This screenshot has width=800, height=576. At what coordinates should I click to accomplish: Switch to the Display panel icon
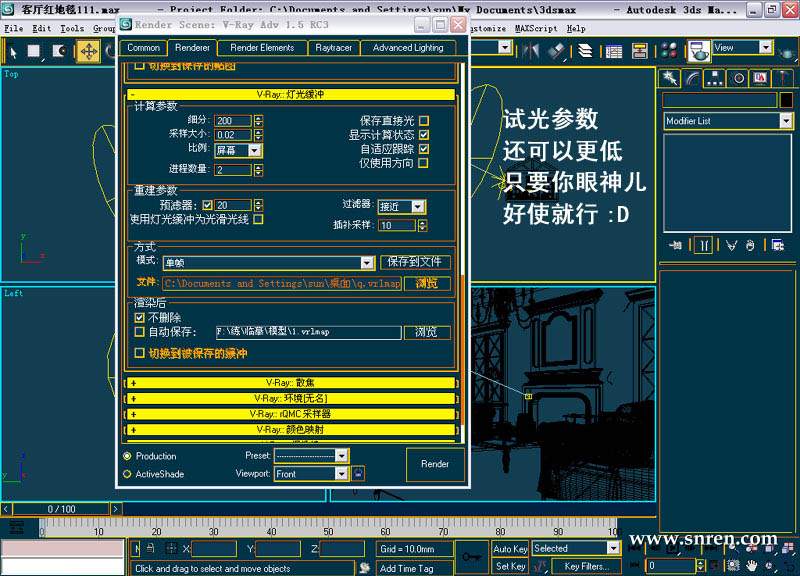click(760, 79)
